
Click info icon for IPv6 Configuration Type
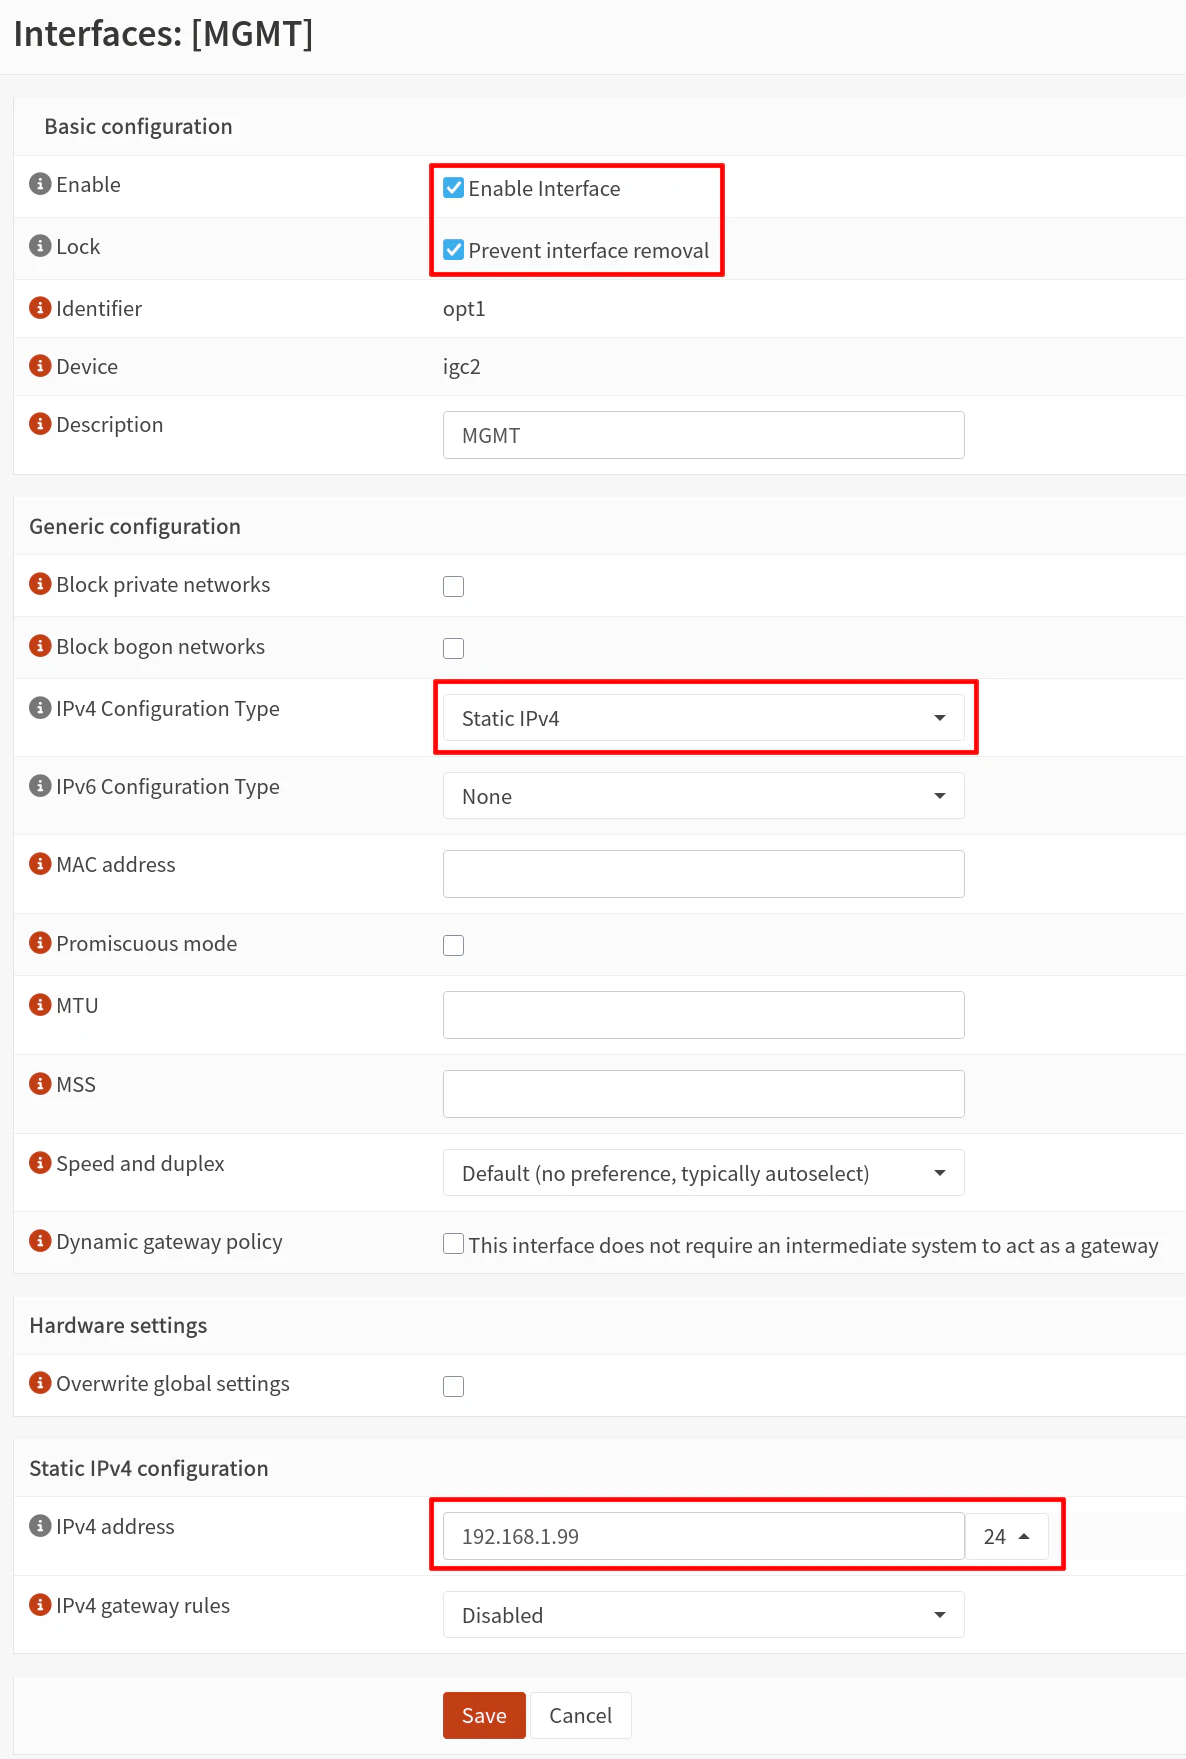[40, 786]
